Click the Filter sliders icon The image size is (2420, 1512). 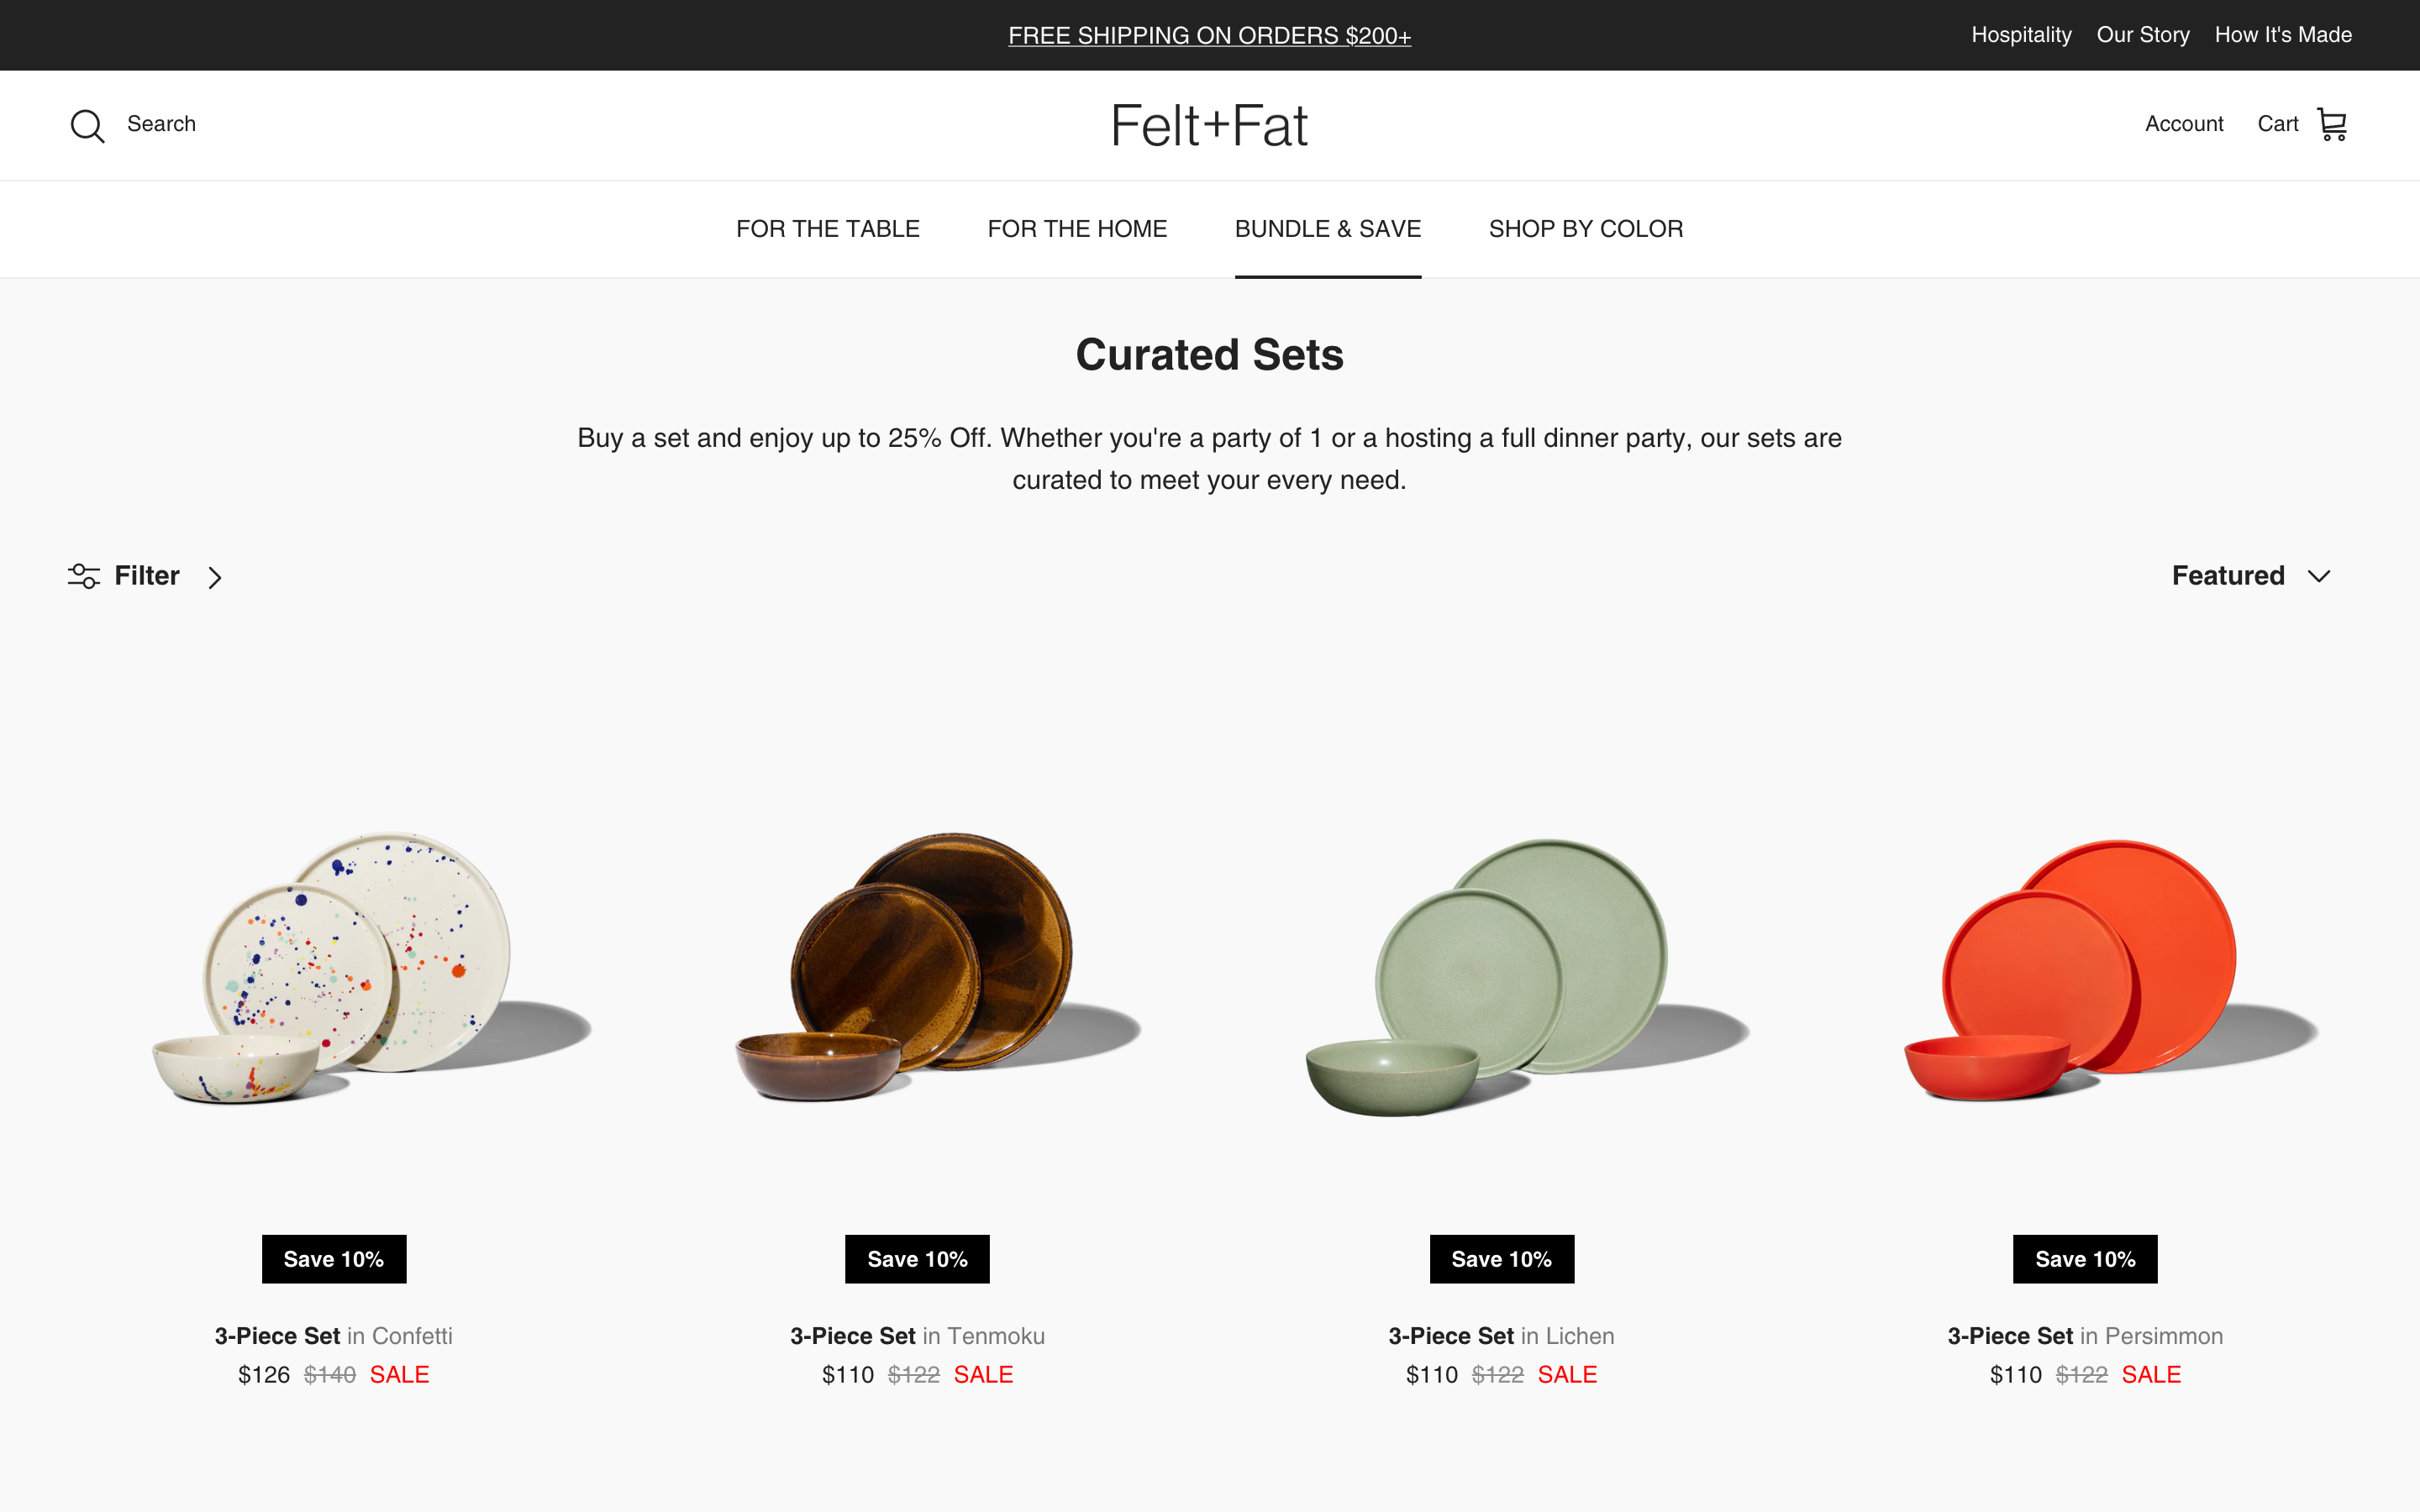tap(82, 575)
